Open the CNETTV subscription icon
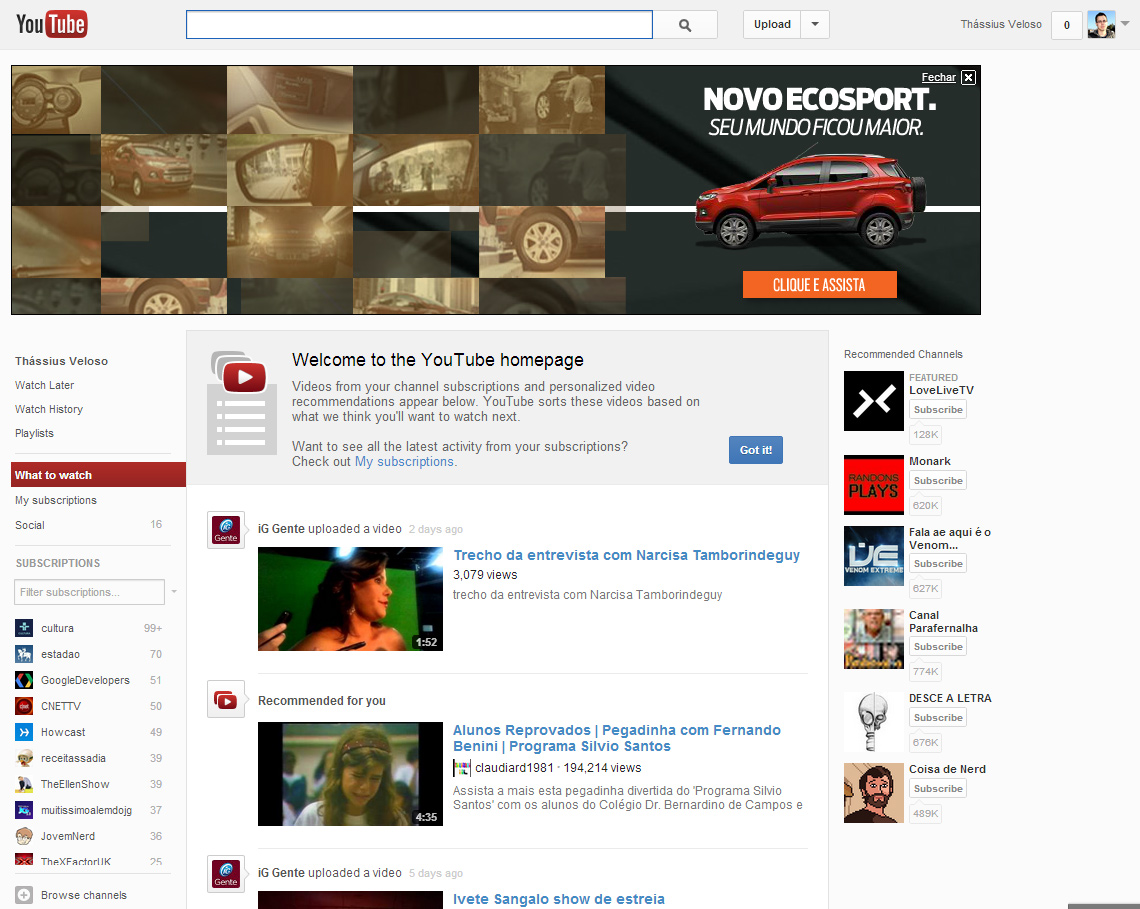This screenshot has width=1140, height=909. click(24, 706)
